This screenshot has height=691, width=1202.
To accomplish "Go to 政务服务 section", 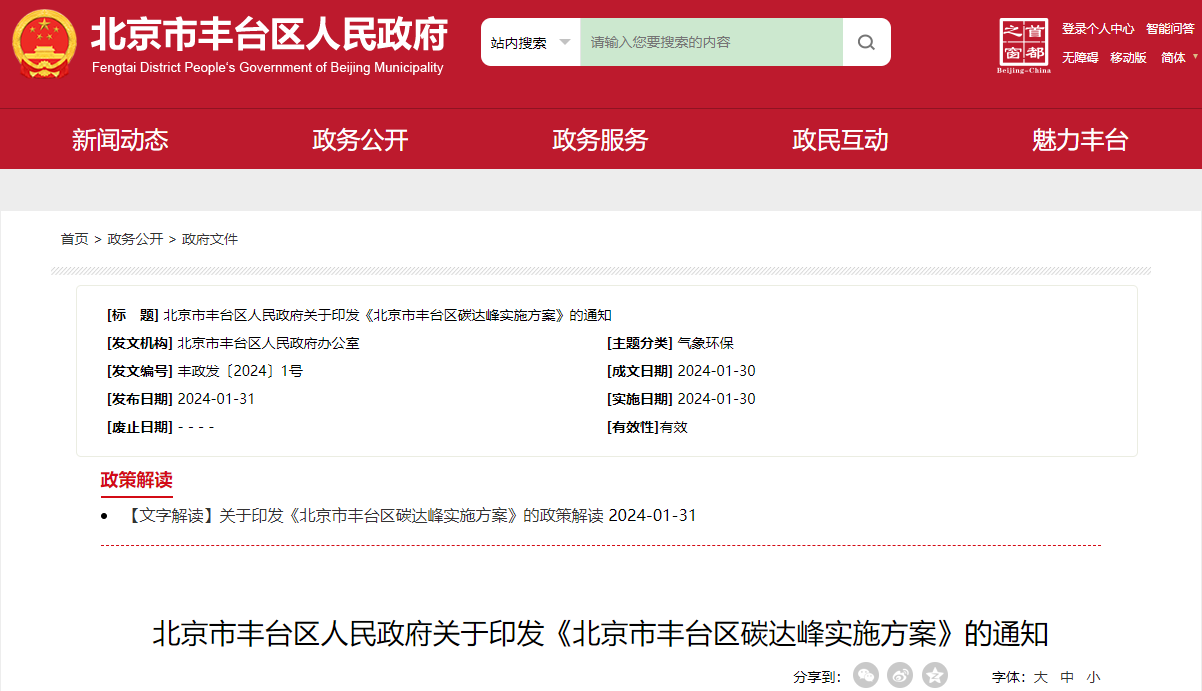I will (600, 140).
